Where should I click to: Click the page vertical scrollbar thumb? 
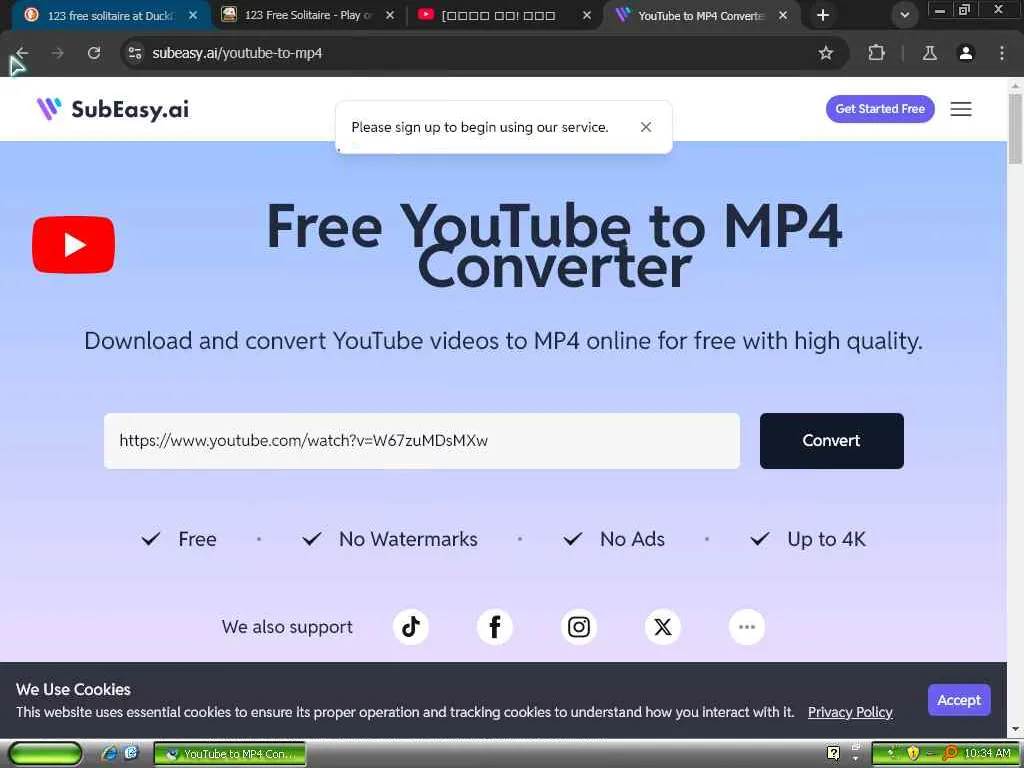[x=1015, y=128]
